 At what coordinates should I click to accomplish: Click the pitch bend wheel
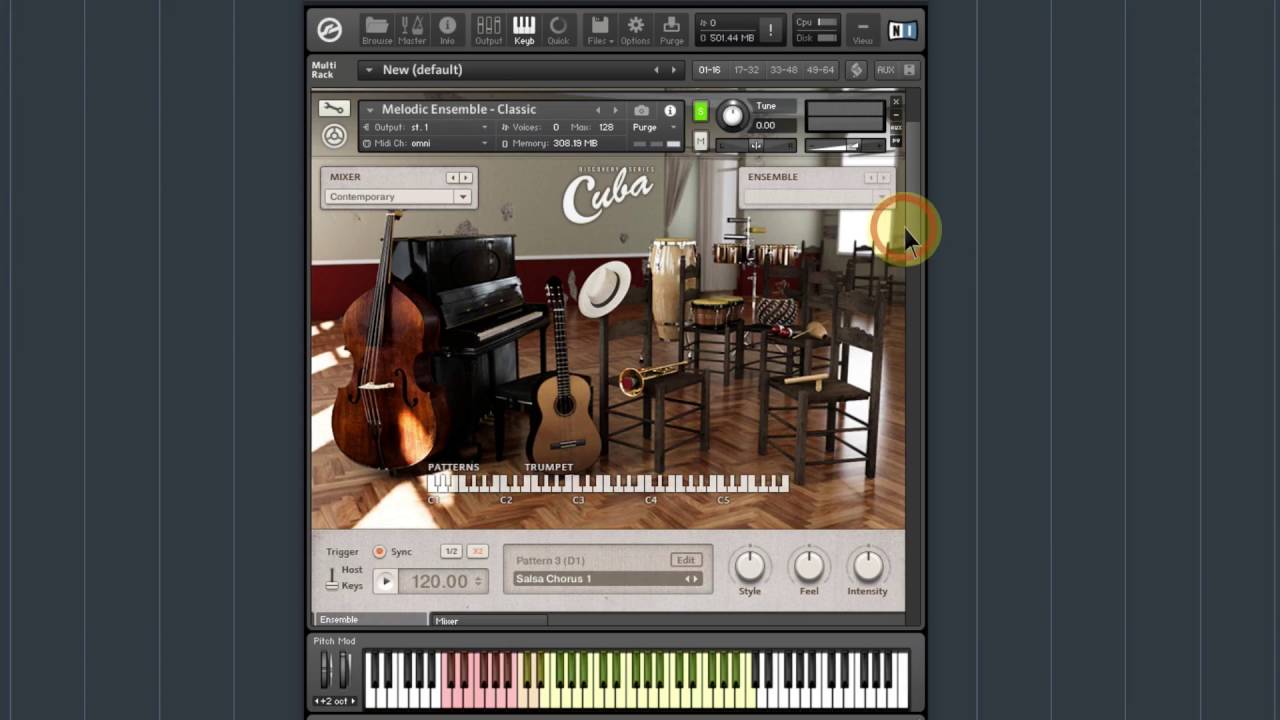point(324,670)
